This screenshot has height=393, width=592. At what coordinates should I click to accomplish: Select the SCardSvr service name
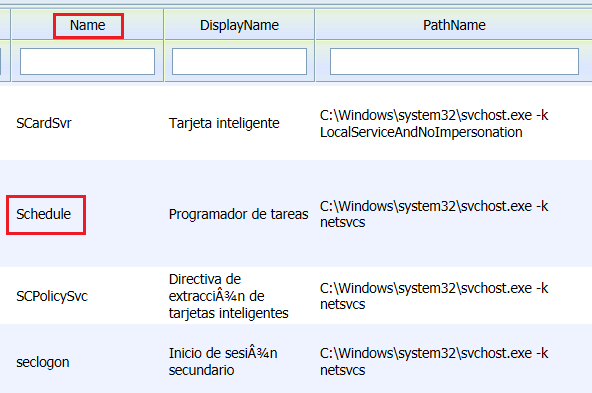pos(44,123)
